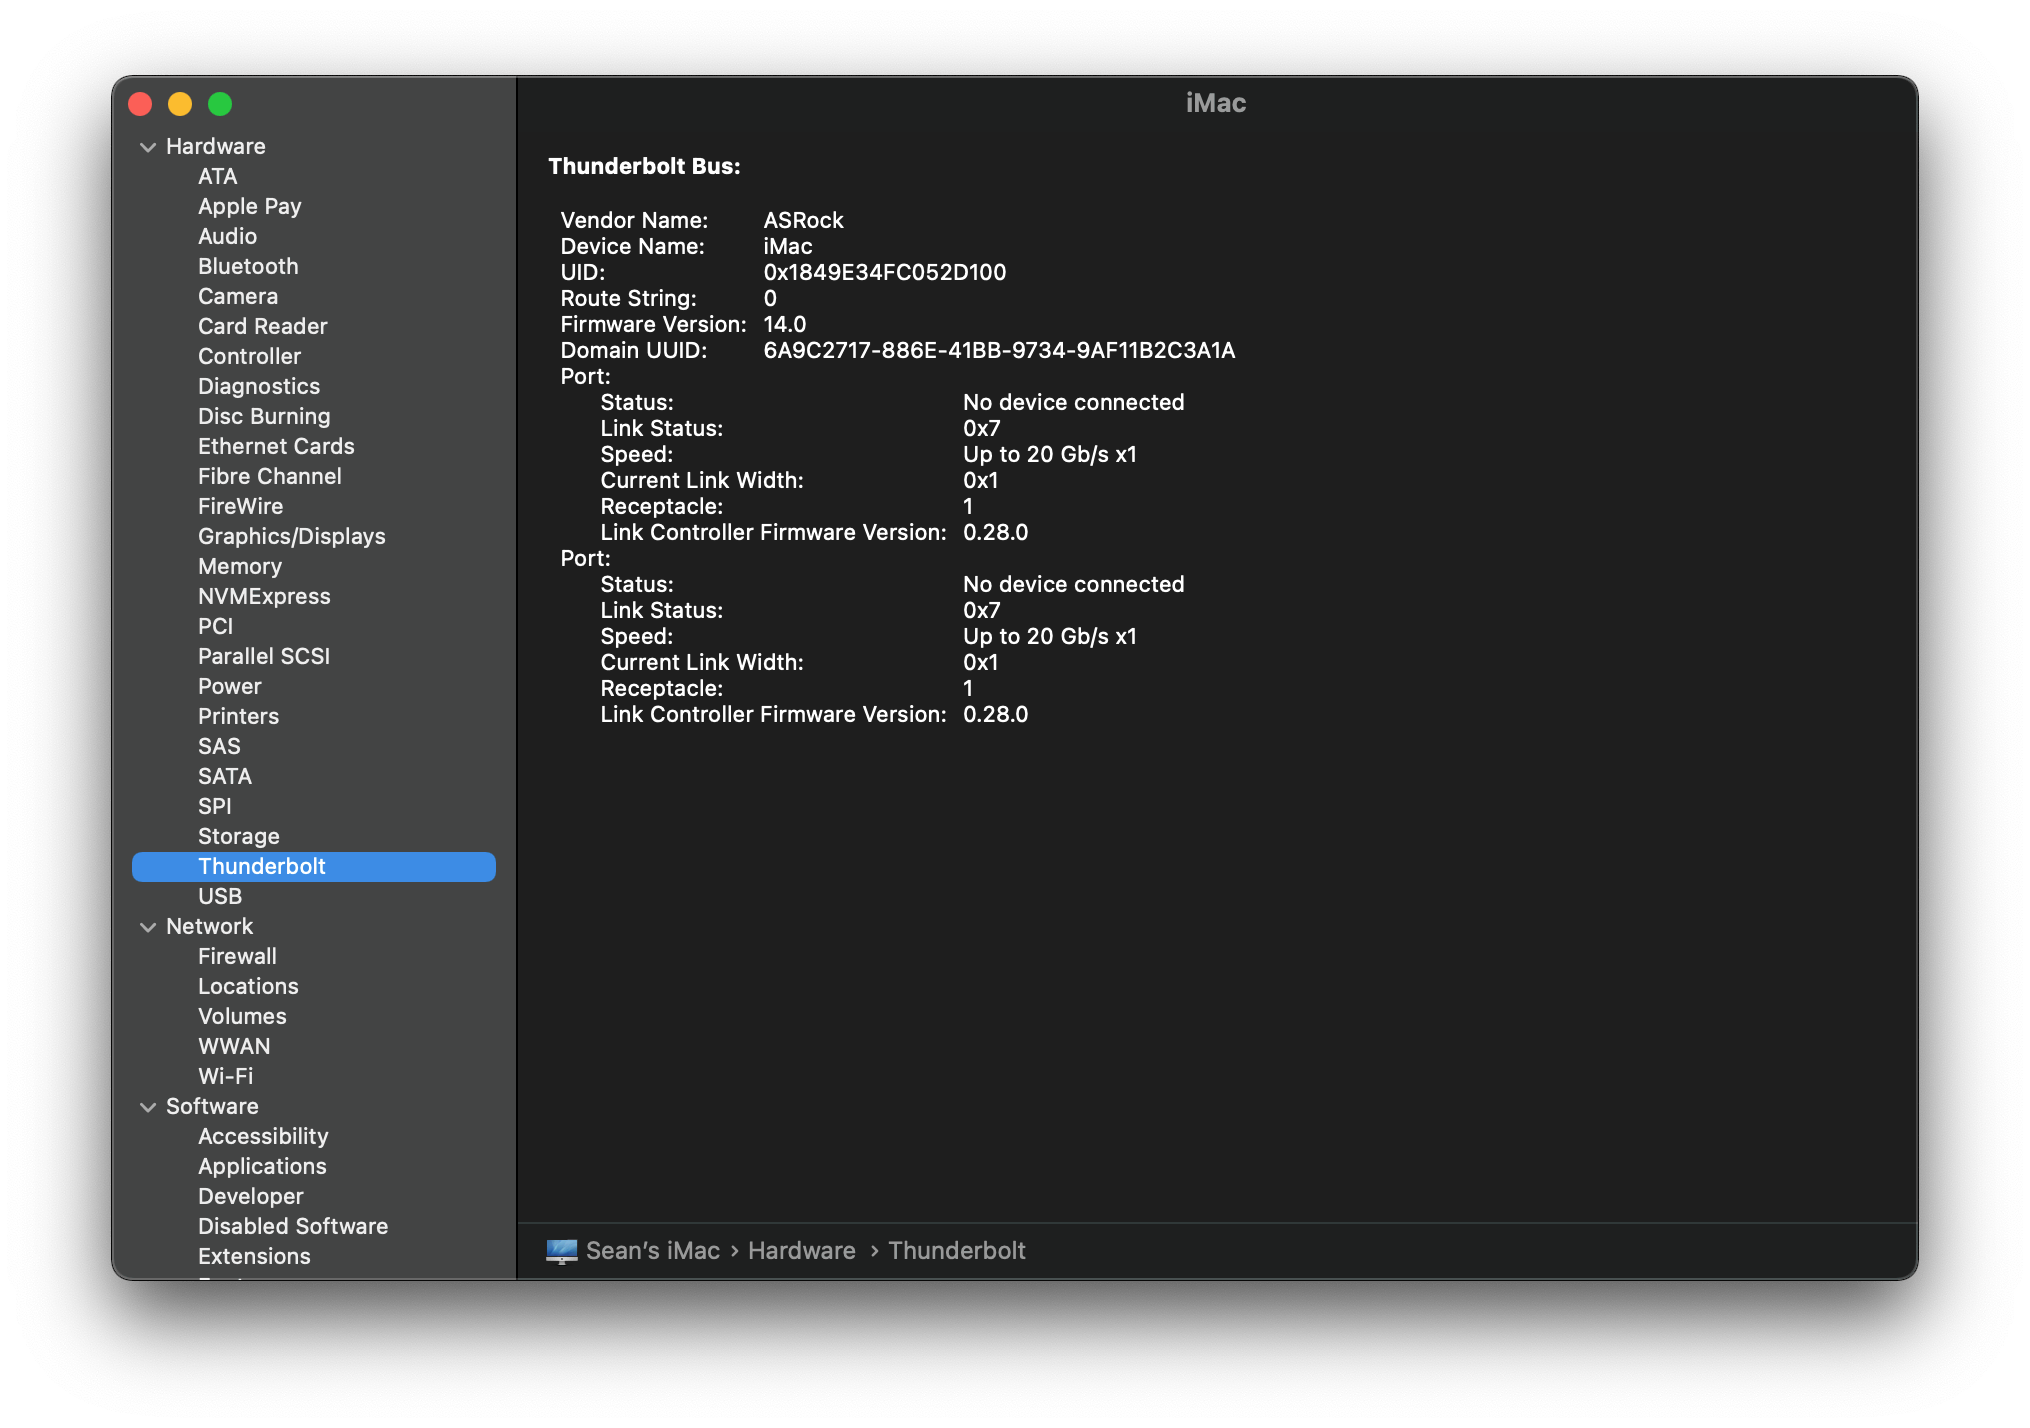Collapse the Network section chevron
The width and height of the screenshot is (2030, 1428).
click(148, 927)
